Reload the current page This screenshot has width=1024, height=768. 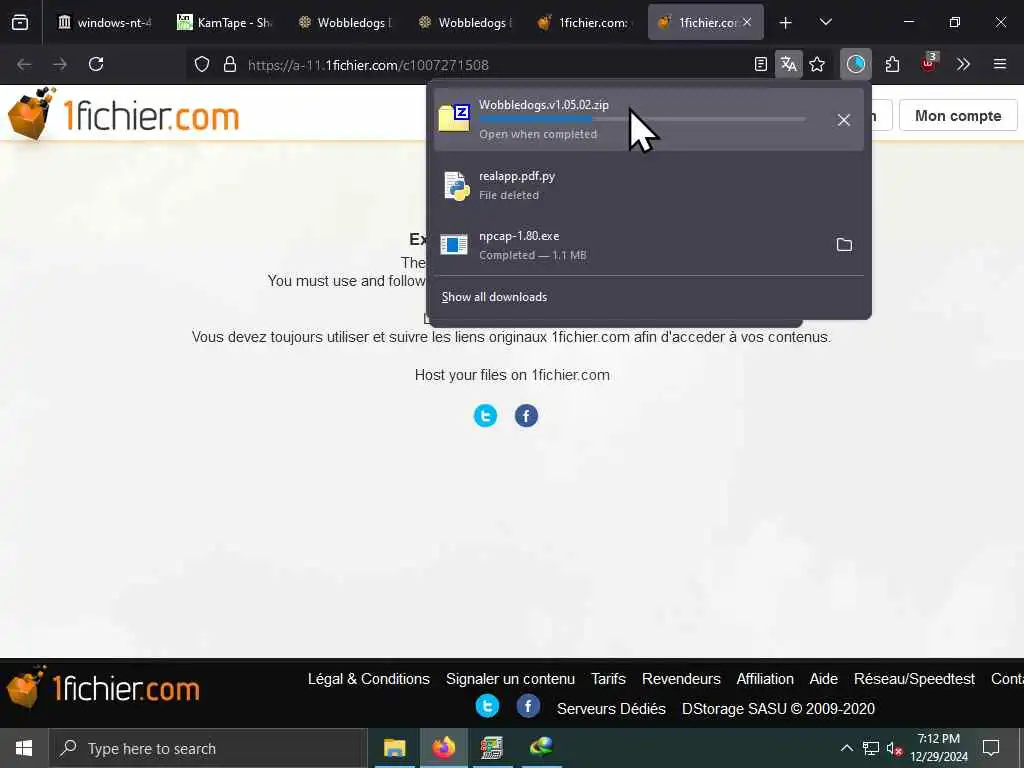[96, 64]
